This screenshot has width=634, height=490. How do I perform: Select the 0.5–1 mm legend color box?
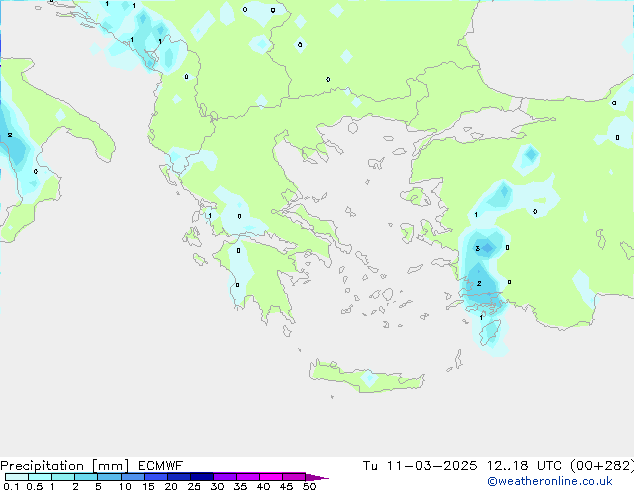40,477
